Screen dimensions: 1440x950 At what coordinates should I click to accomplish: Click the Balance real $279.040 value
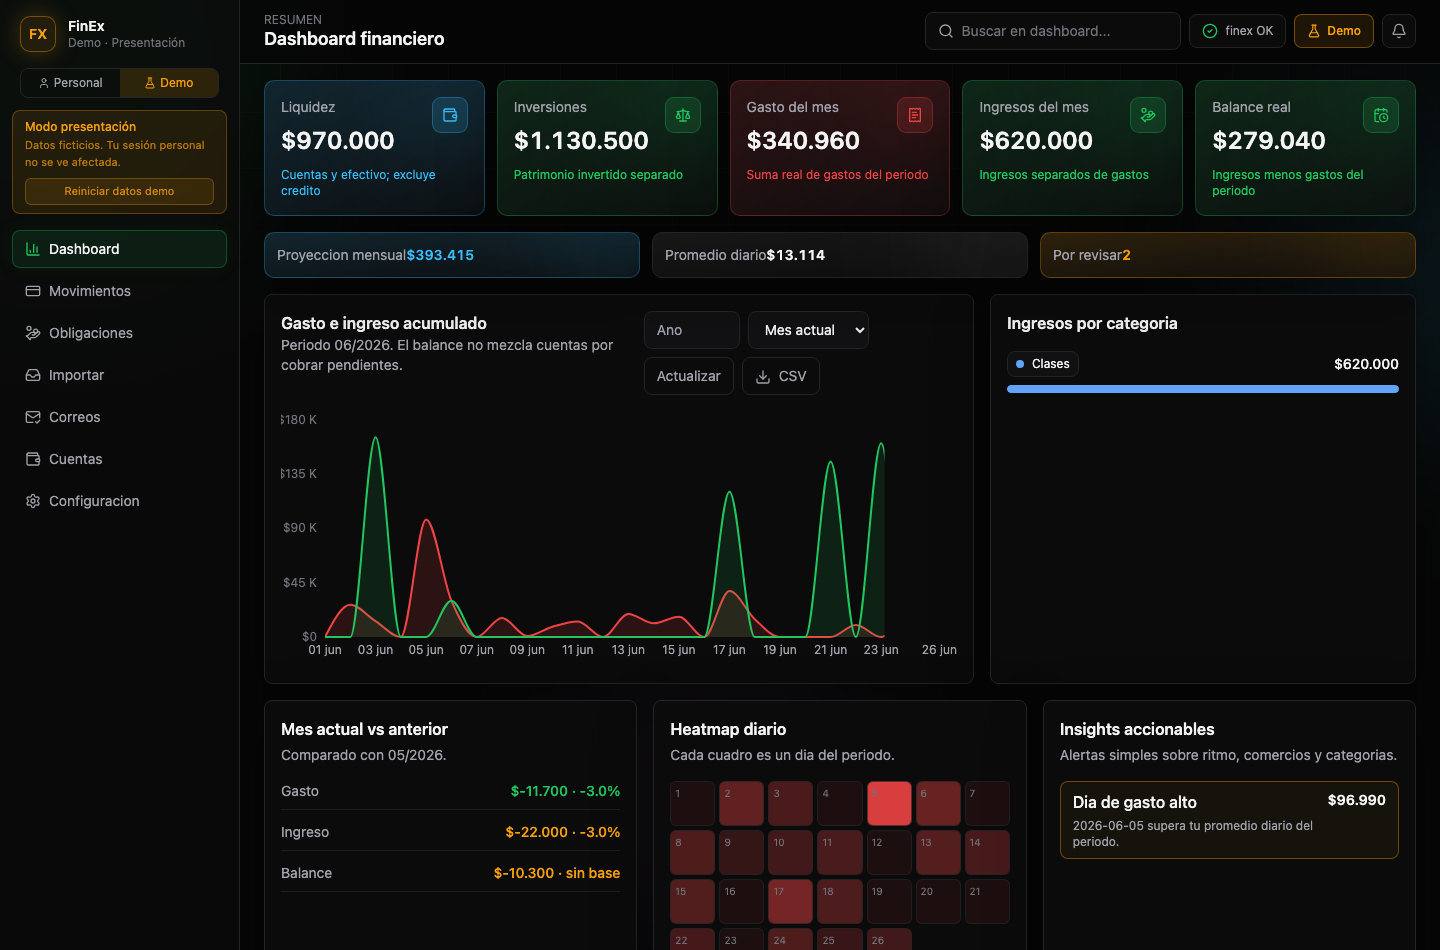pyautogui.click(x=1269, y=141)
